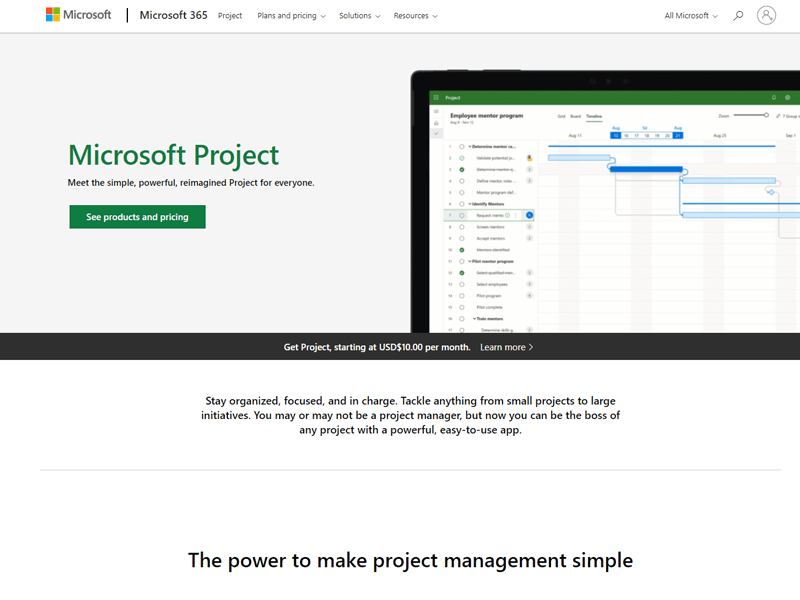Expand the Plans and pricing menu
800x600 pixels.
(291, 16)
